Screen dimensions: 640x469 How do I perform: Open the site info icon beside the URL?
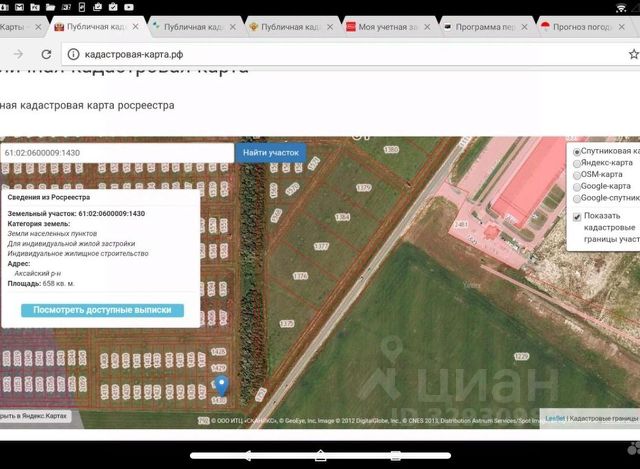73,54
